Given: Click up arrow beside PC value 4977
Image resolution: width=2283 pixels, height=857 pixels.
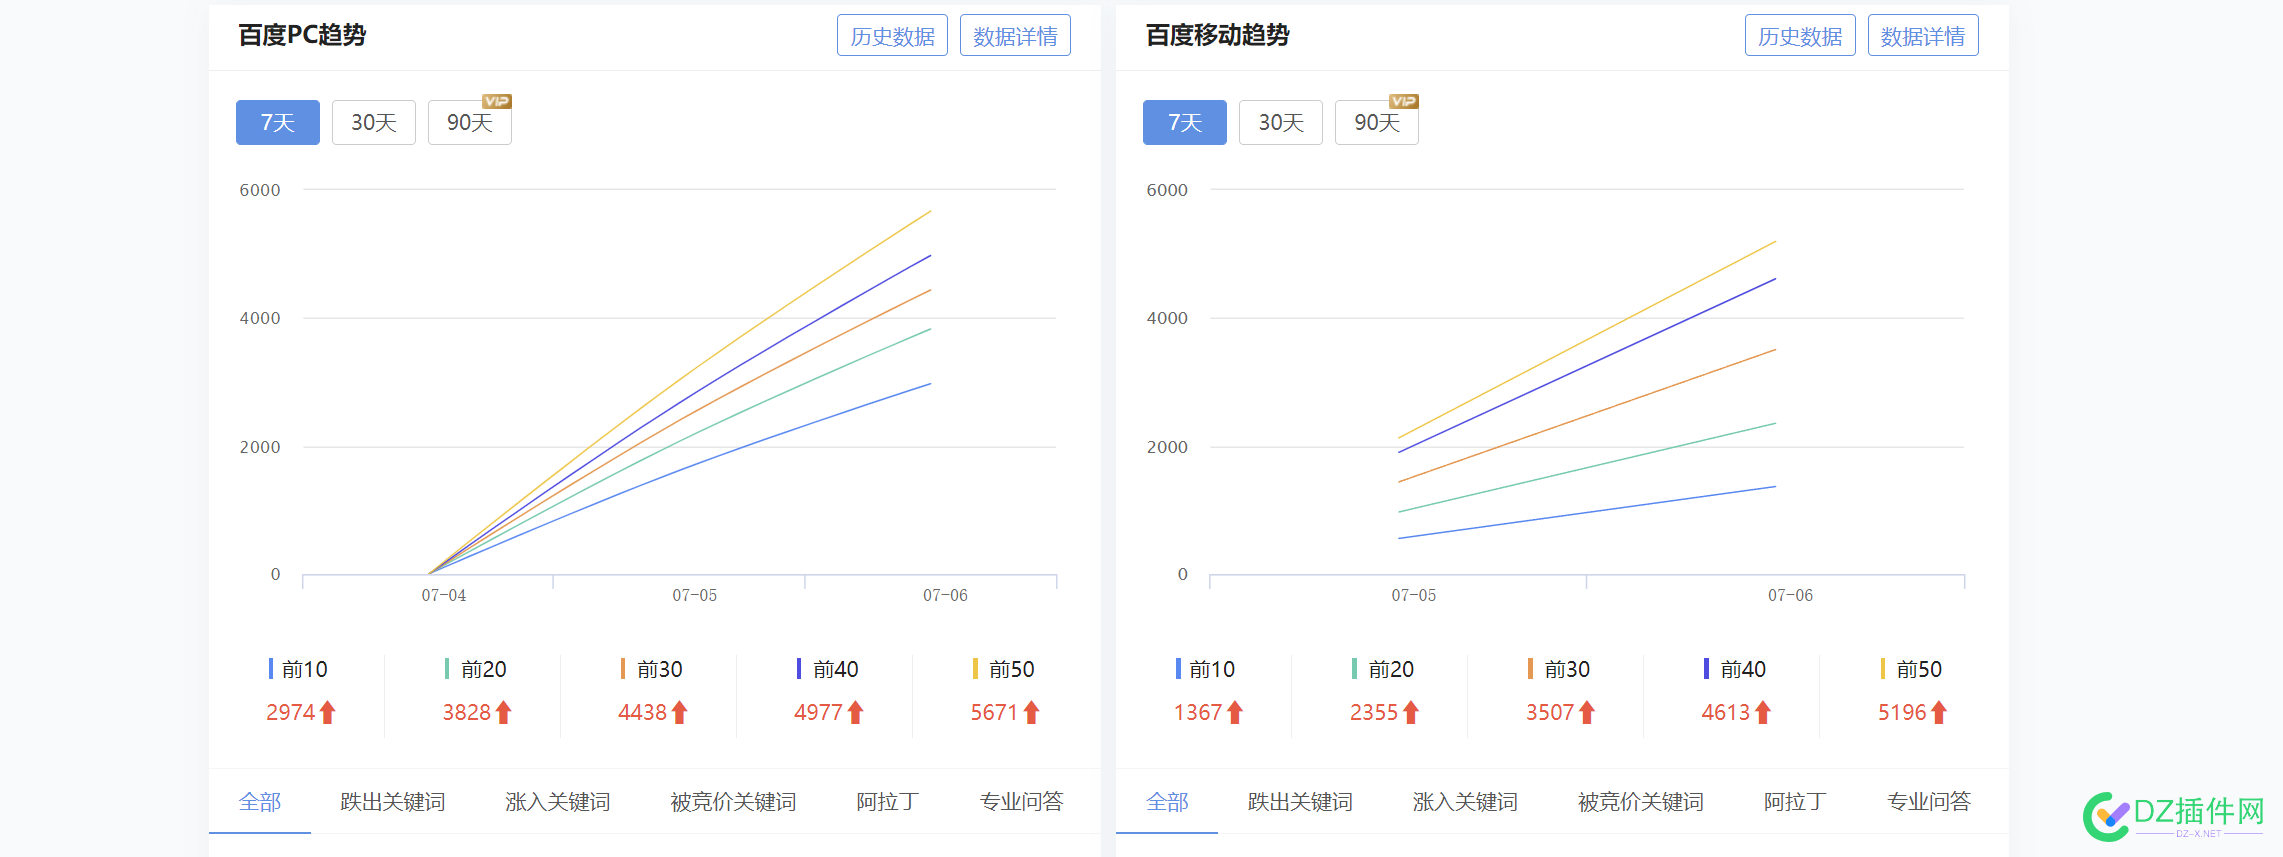Looking at the screenshot, I should [856, 712].
